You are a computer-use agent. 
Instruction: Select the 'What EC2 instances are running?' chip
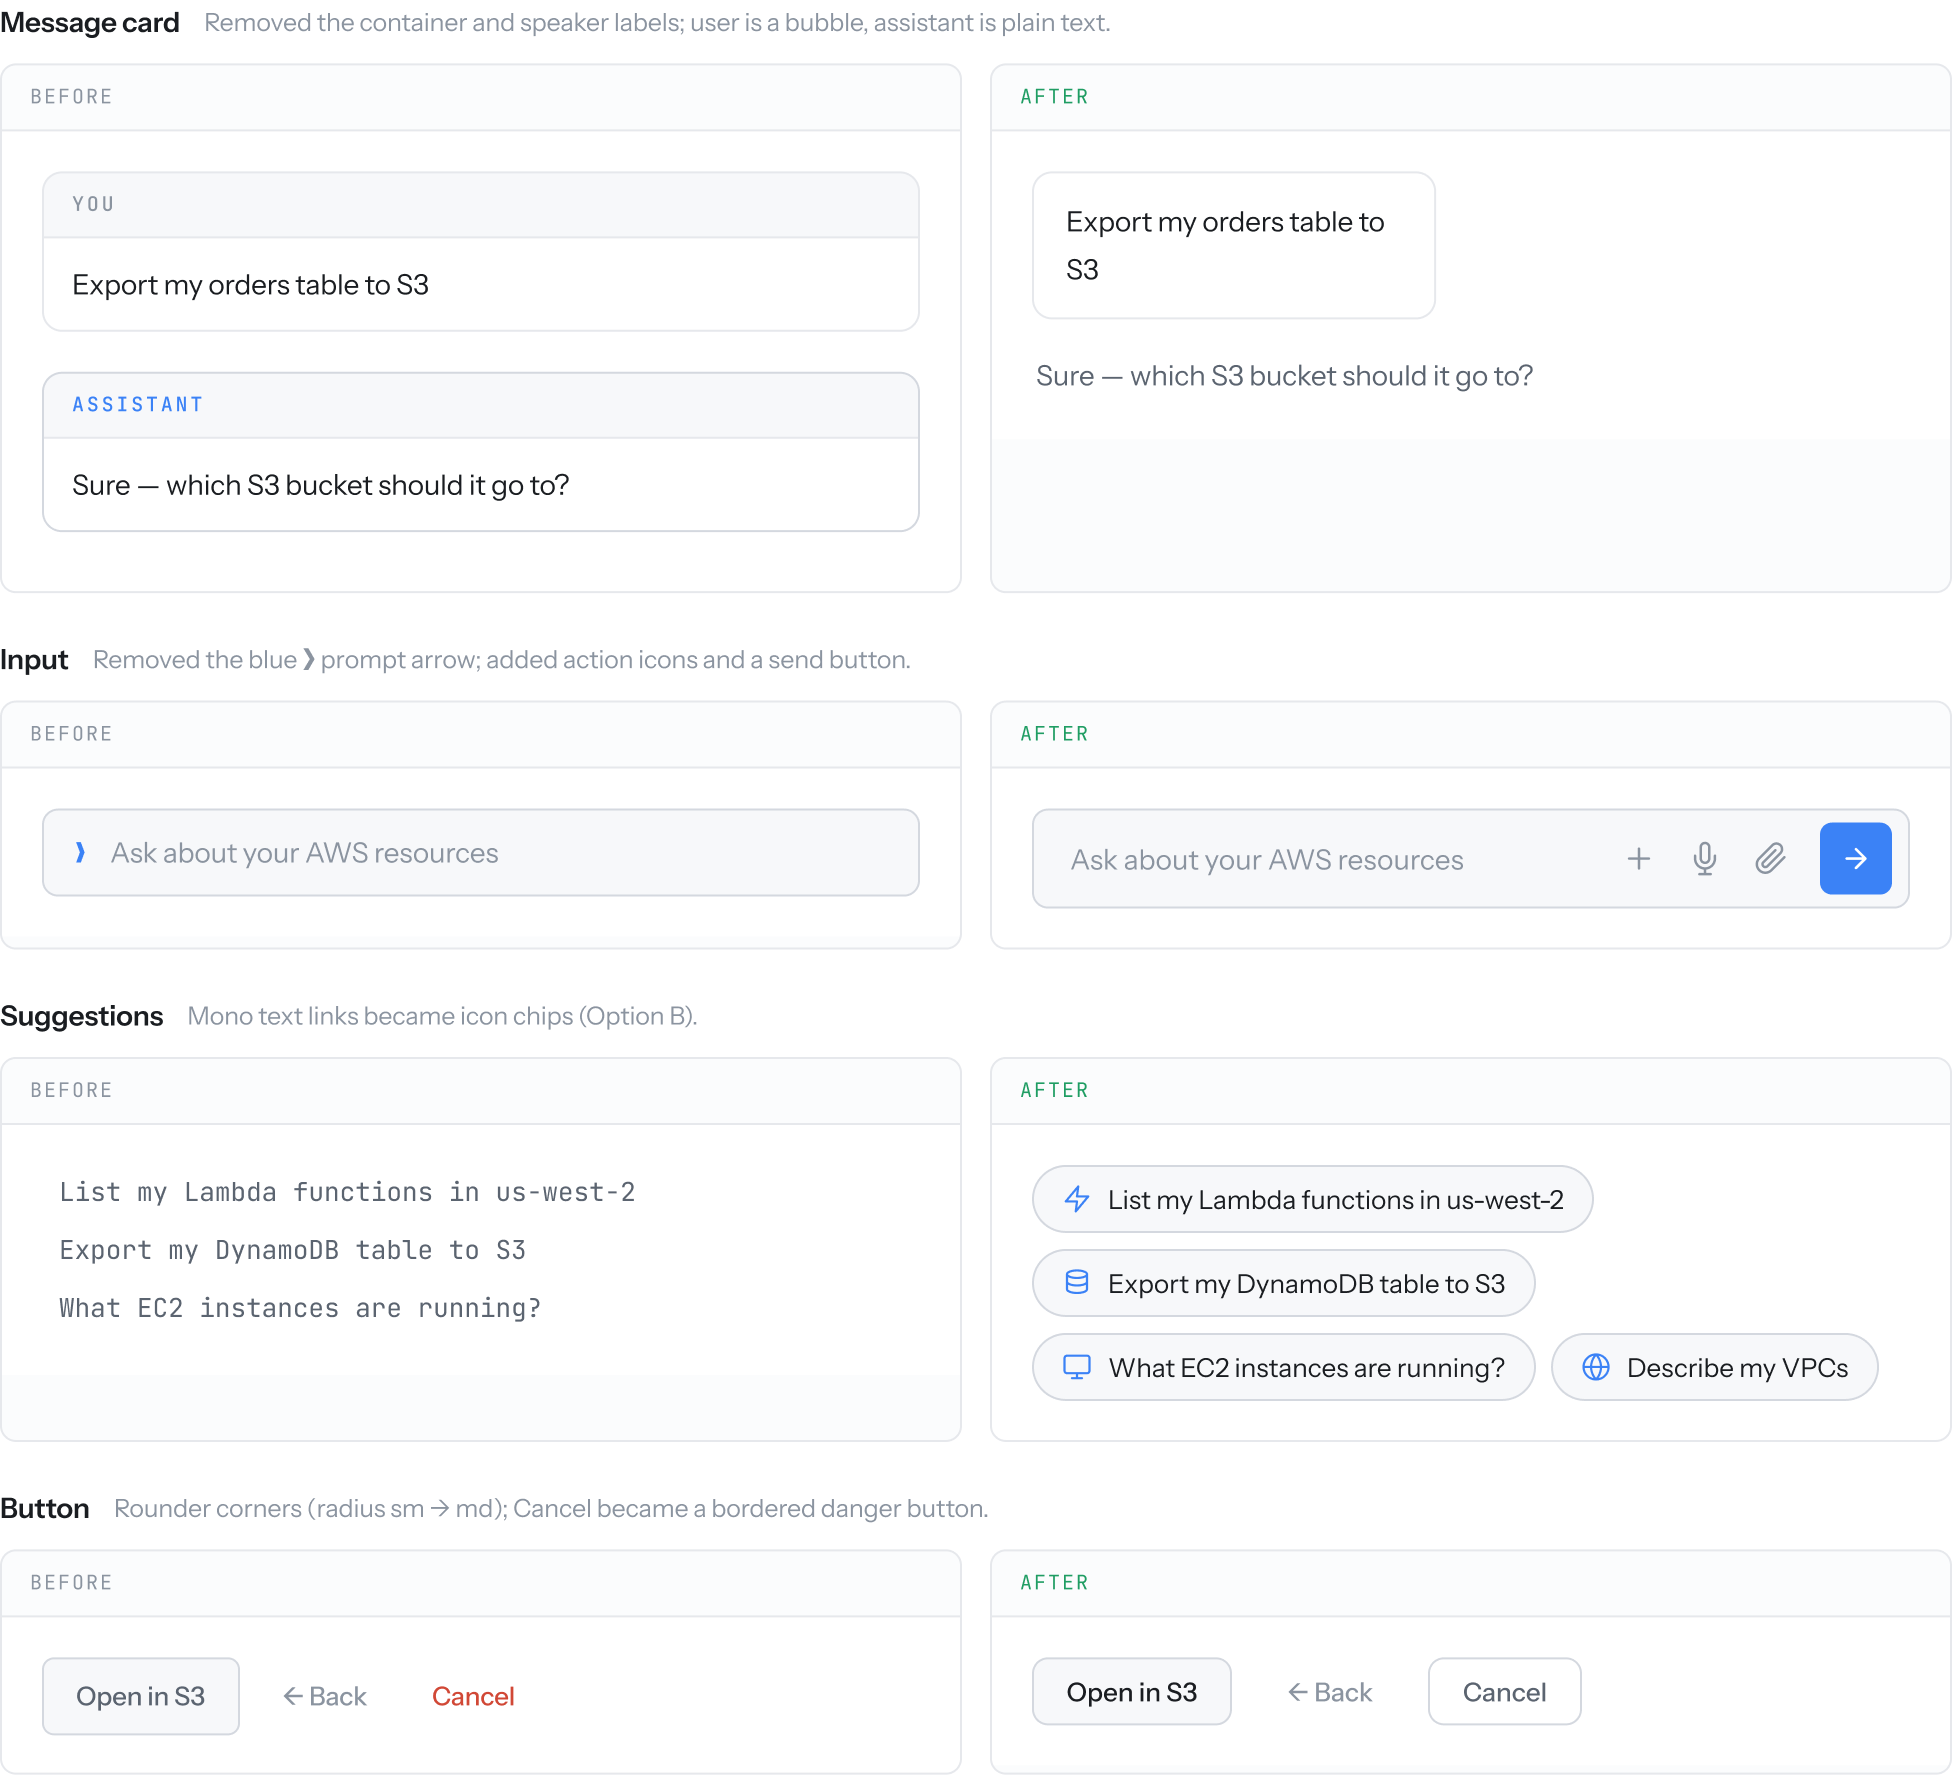(x=1283, y=1367)
